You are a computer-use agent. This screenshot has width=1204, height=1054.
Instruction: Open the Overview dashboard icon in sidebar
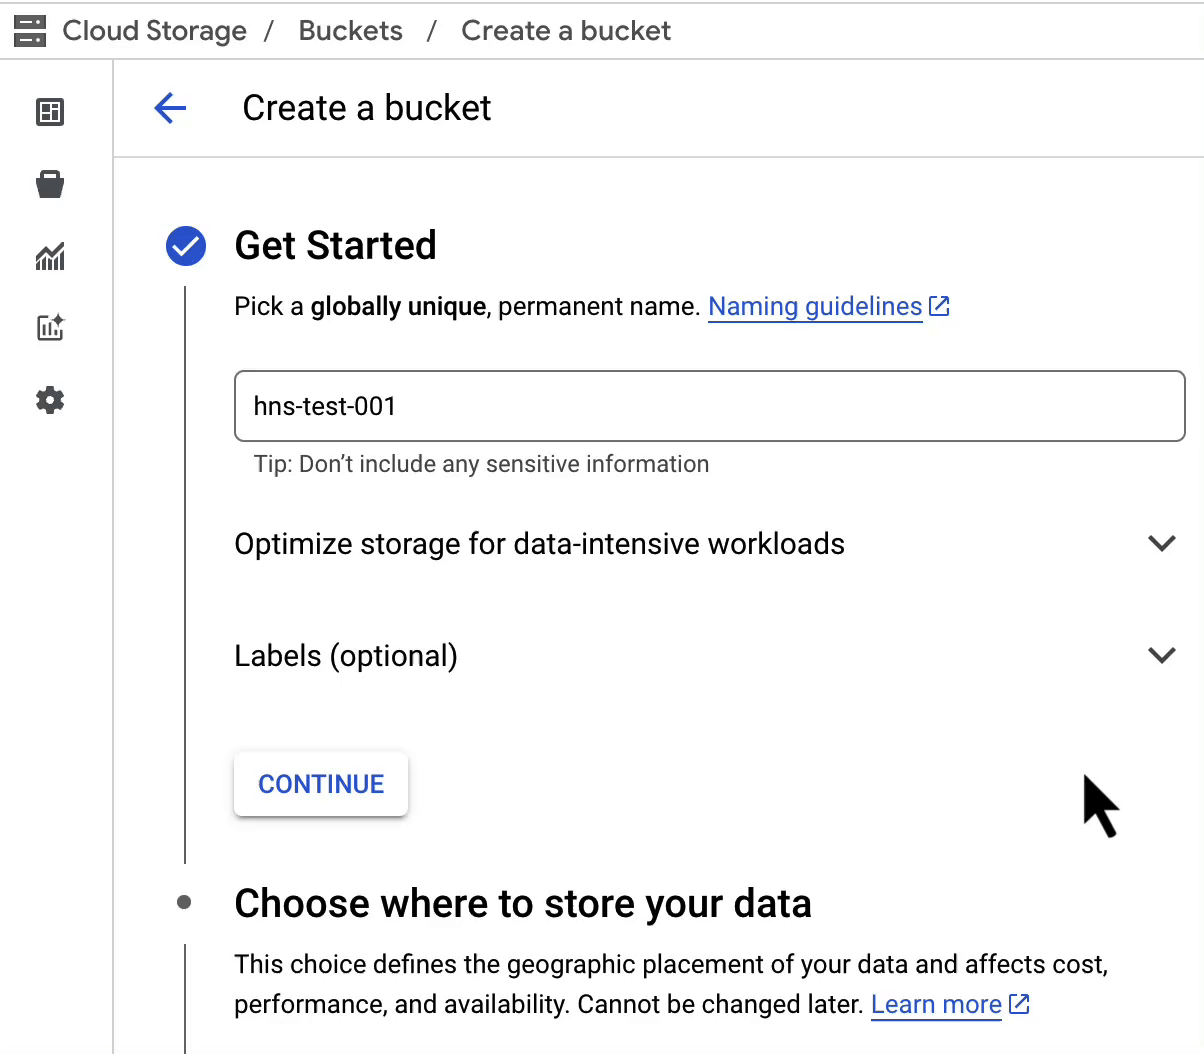tap(50, 112)
